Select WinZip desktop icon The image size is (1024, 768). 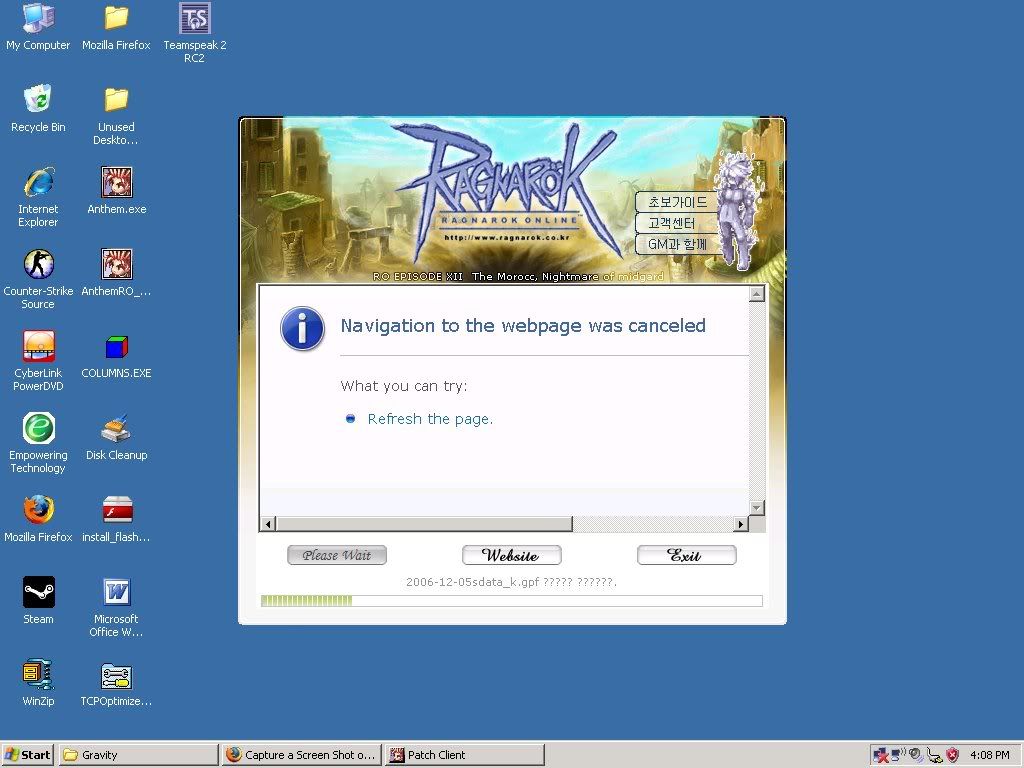(38, 682)
